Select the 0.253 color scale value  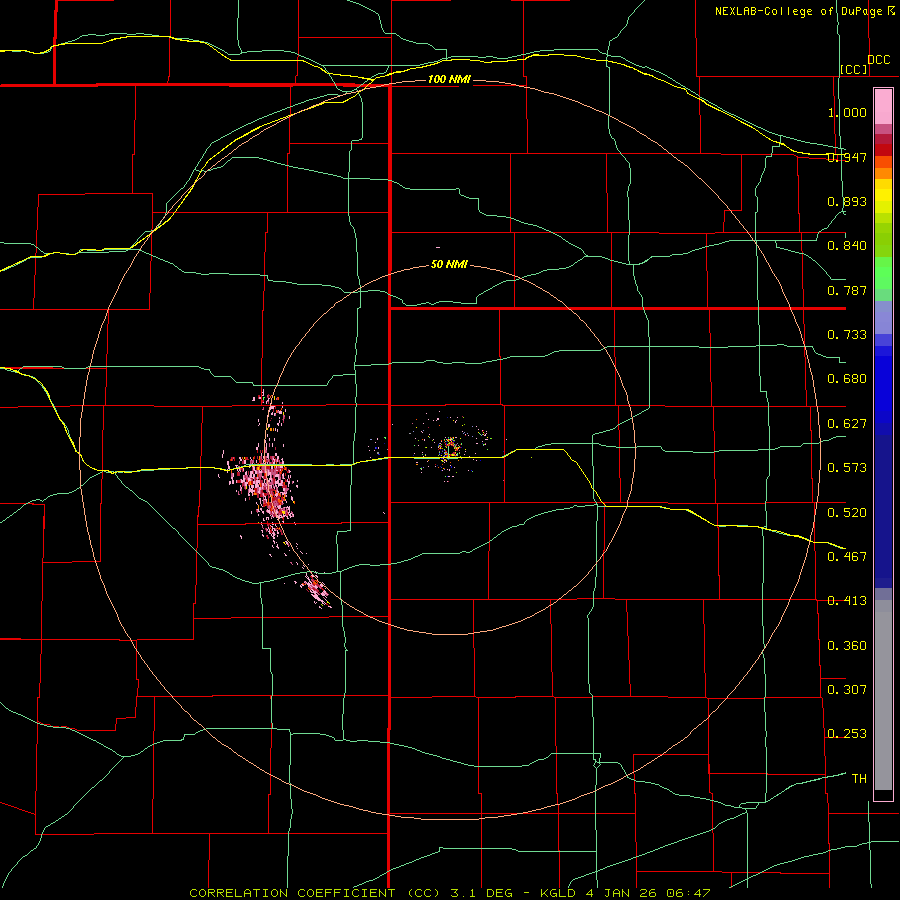847,734
